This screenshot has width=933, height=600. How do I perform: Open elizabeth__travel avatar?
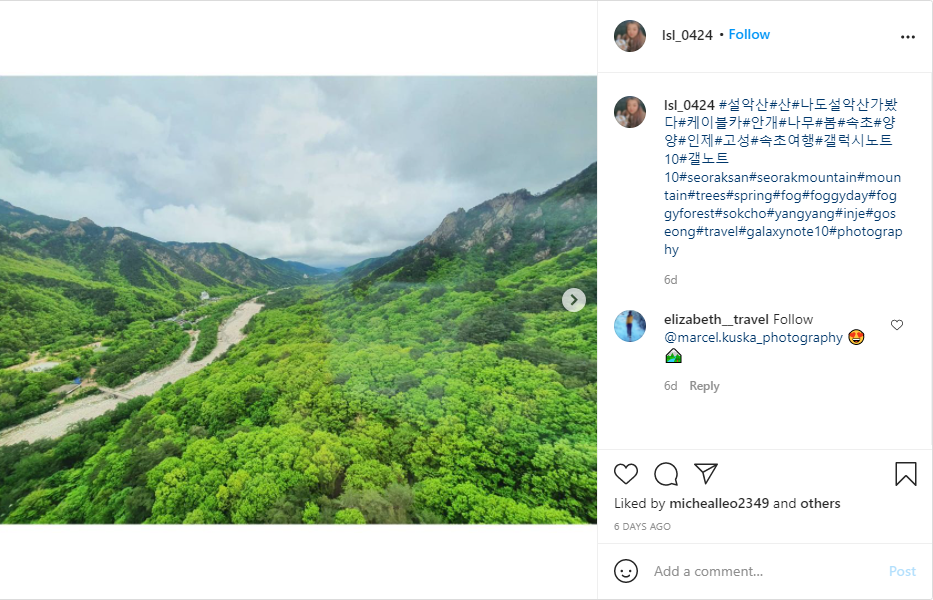[630, 326]
